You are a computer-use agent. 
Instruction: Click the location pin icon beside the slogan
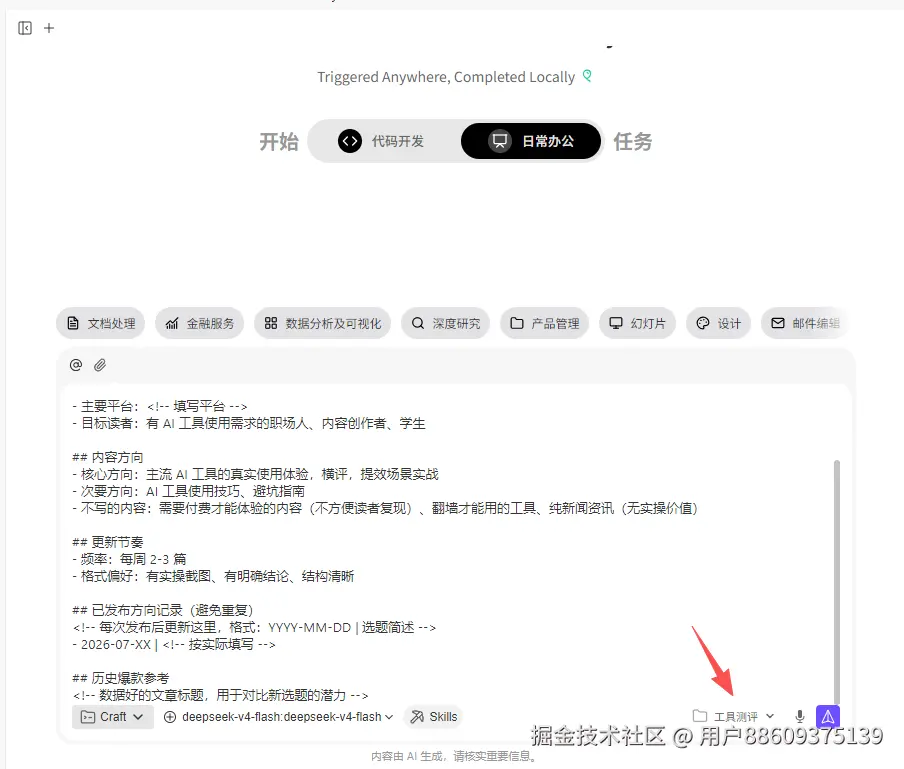[587, 76]
